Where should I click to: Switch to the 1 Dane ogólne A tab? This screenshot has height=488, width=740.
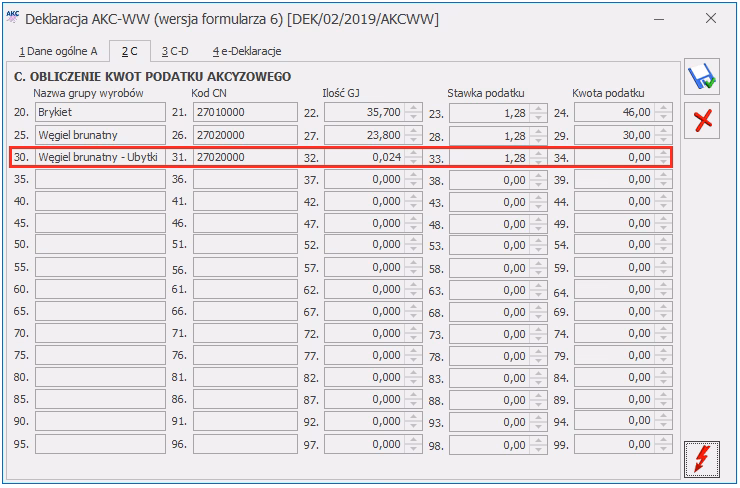pyautogui.click(x=57, y=51)
